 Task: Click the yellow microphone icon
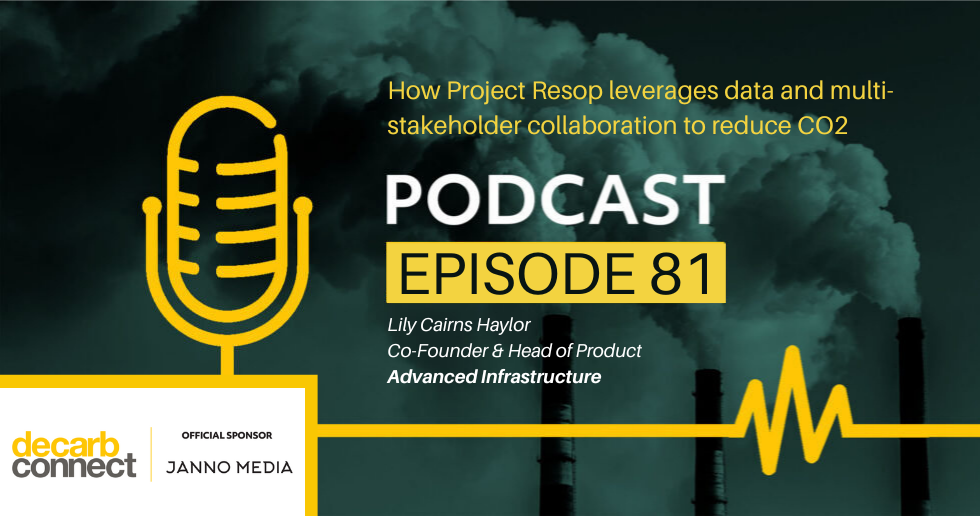(x=227, y=234)
